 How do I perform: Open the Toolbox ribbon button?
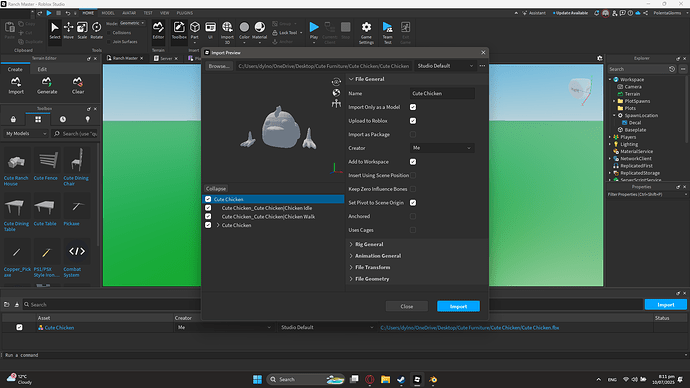coord(179,31)
